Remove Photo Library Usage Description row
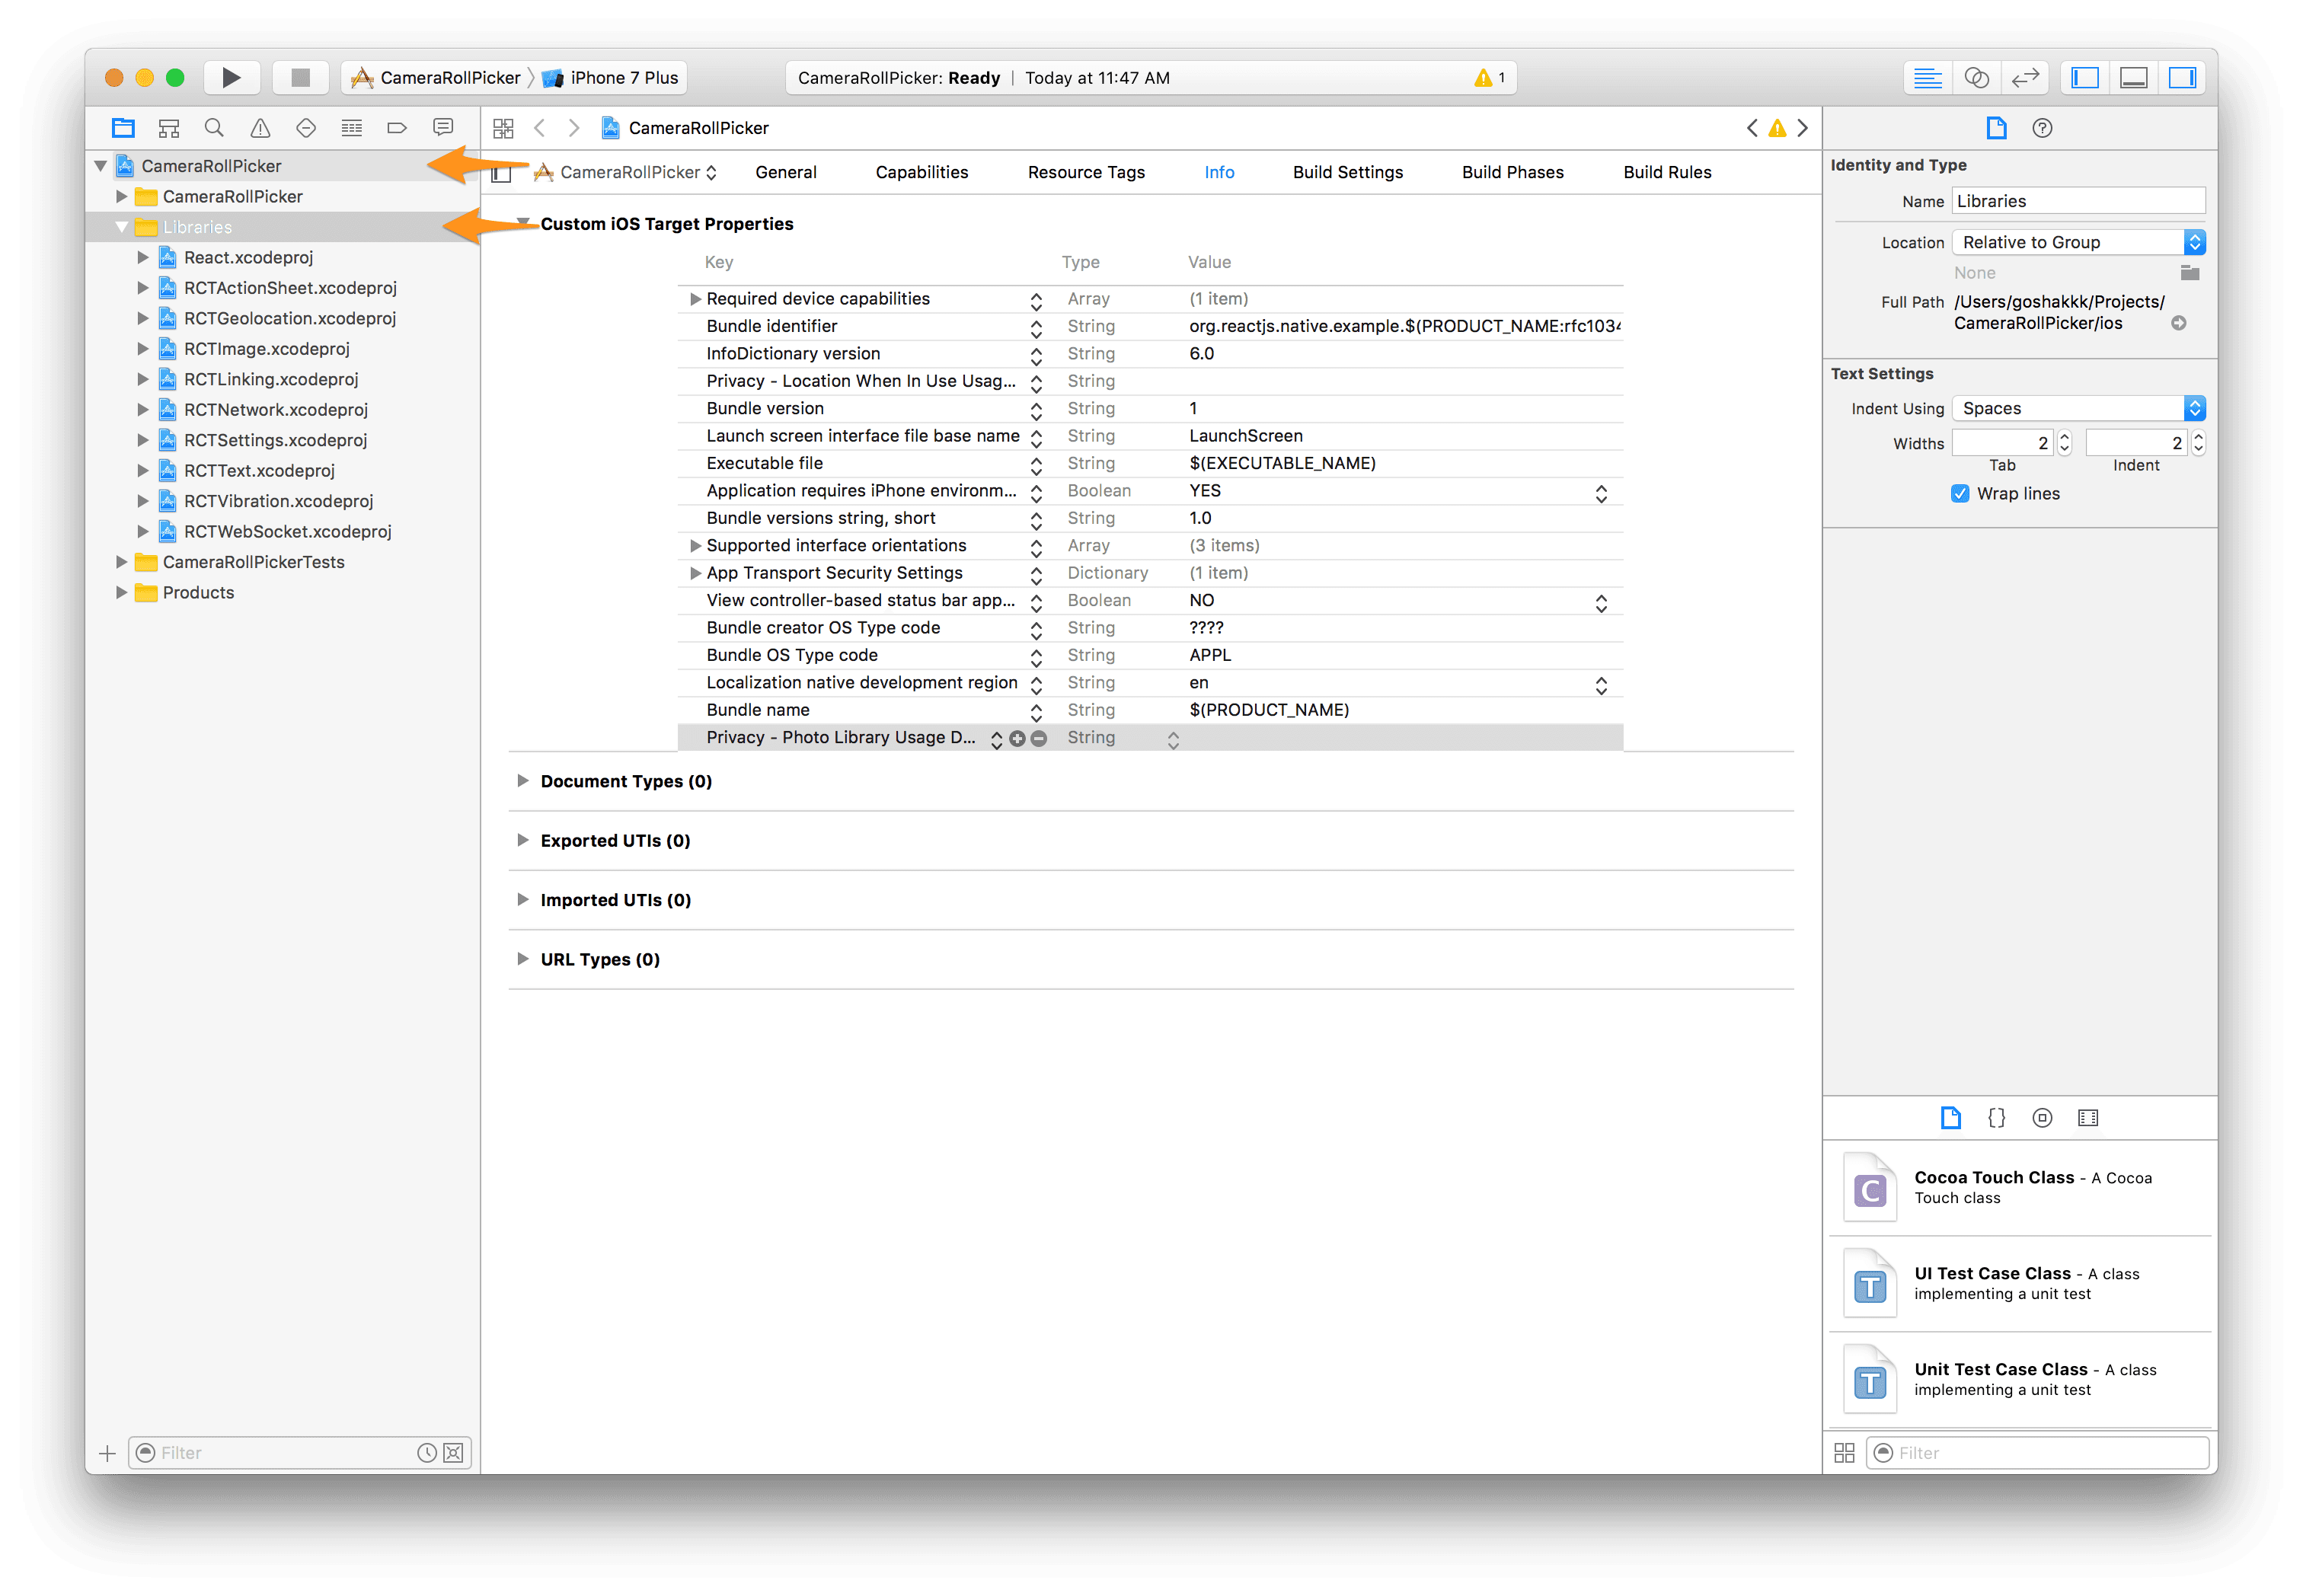This screenshot has height=1596, width=2303. point(1039,739)
